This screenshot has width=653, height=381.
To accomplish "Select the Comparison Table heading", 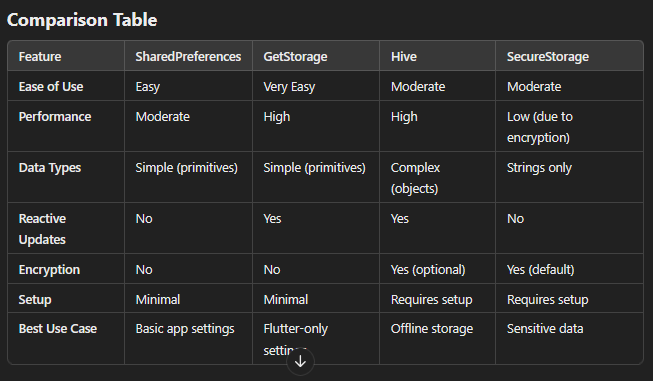I will click(82, 20).
